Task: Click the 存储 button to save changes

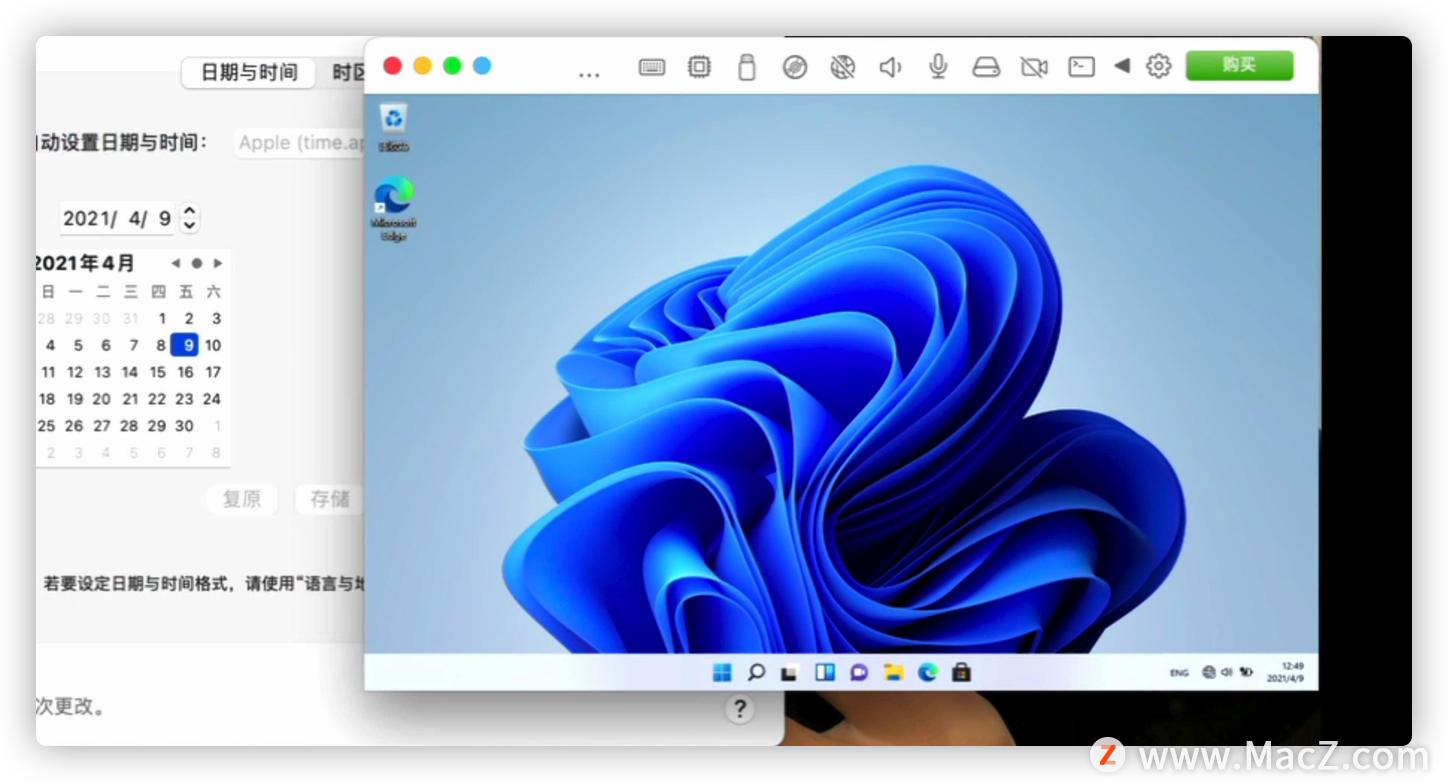Action: (x=329, y=500)
